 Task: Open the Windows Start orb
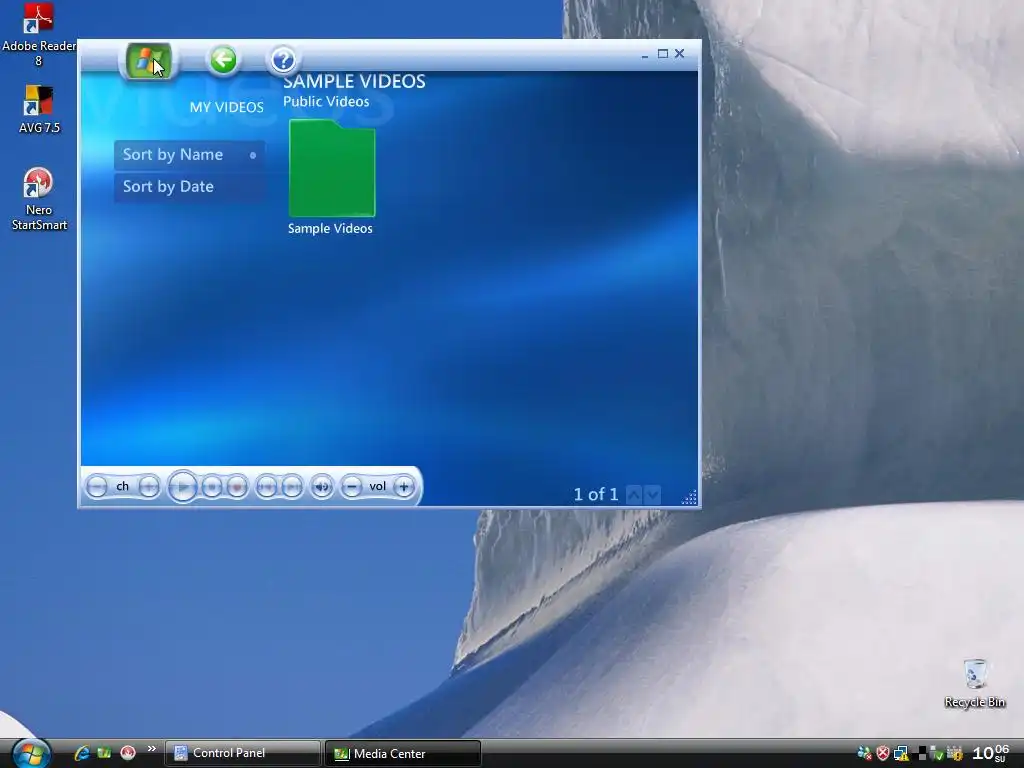point(31,754)
